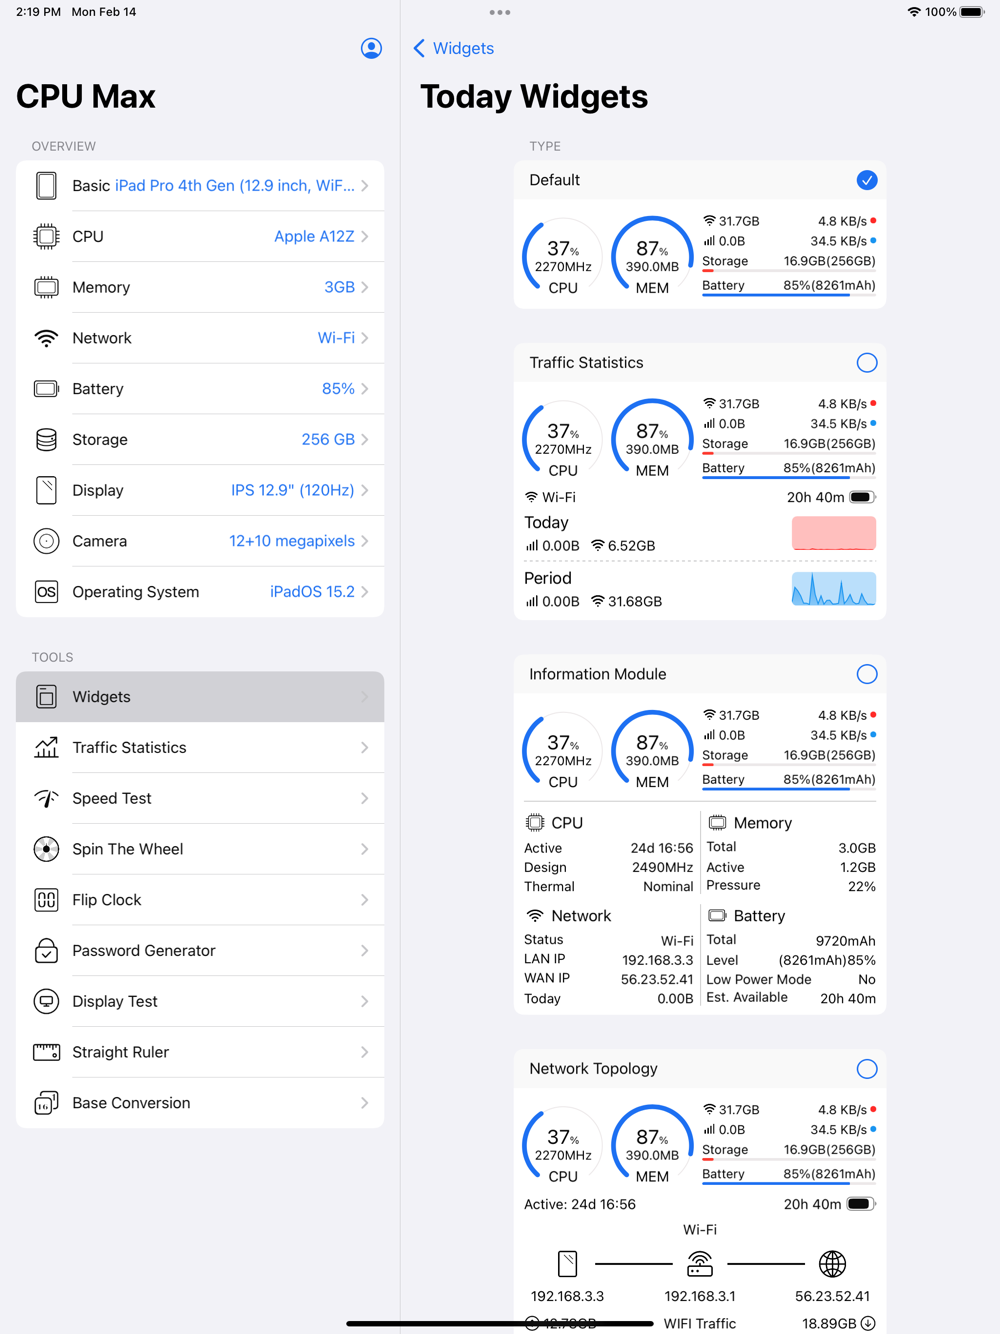The width and height of the screenshot is (1000, 1334).
Task: Tap LAN IP 192.168.3.3 value in Information Module
Action: click(657, 960)
